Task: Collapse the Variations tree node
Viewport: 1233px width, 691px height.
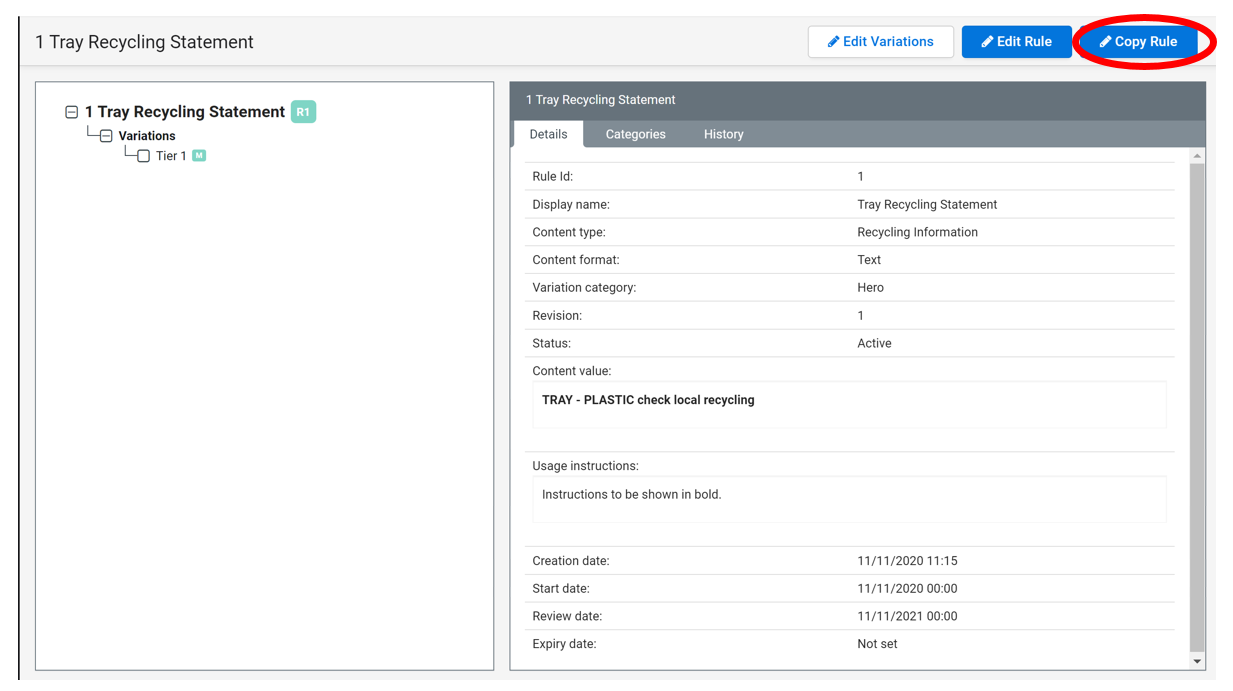Action: (x=106, y=136)
